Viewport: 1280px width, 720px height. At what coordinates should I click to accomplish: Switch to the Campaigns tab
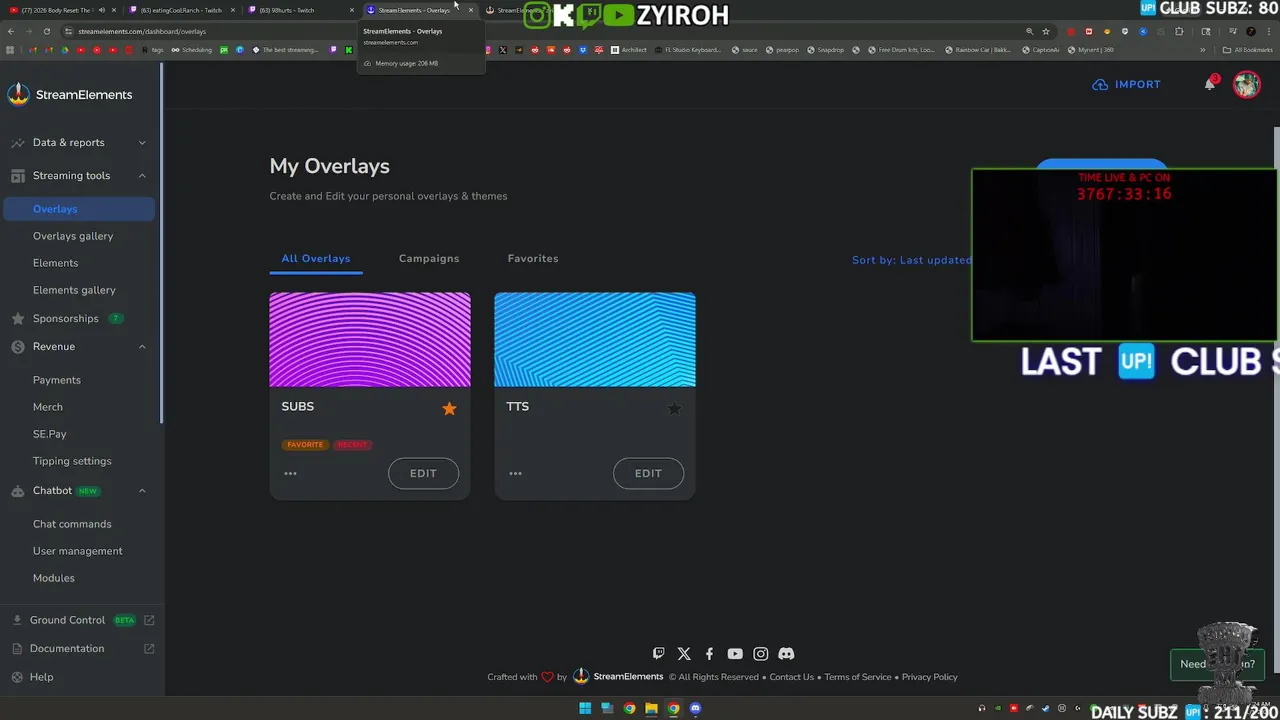coord(429,258)
